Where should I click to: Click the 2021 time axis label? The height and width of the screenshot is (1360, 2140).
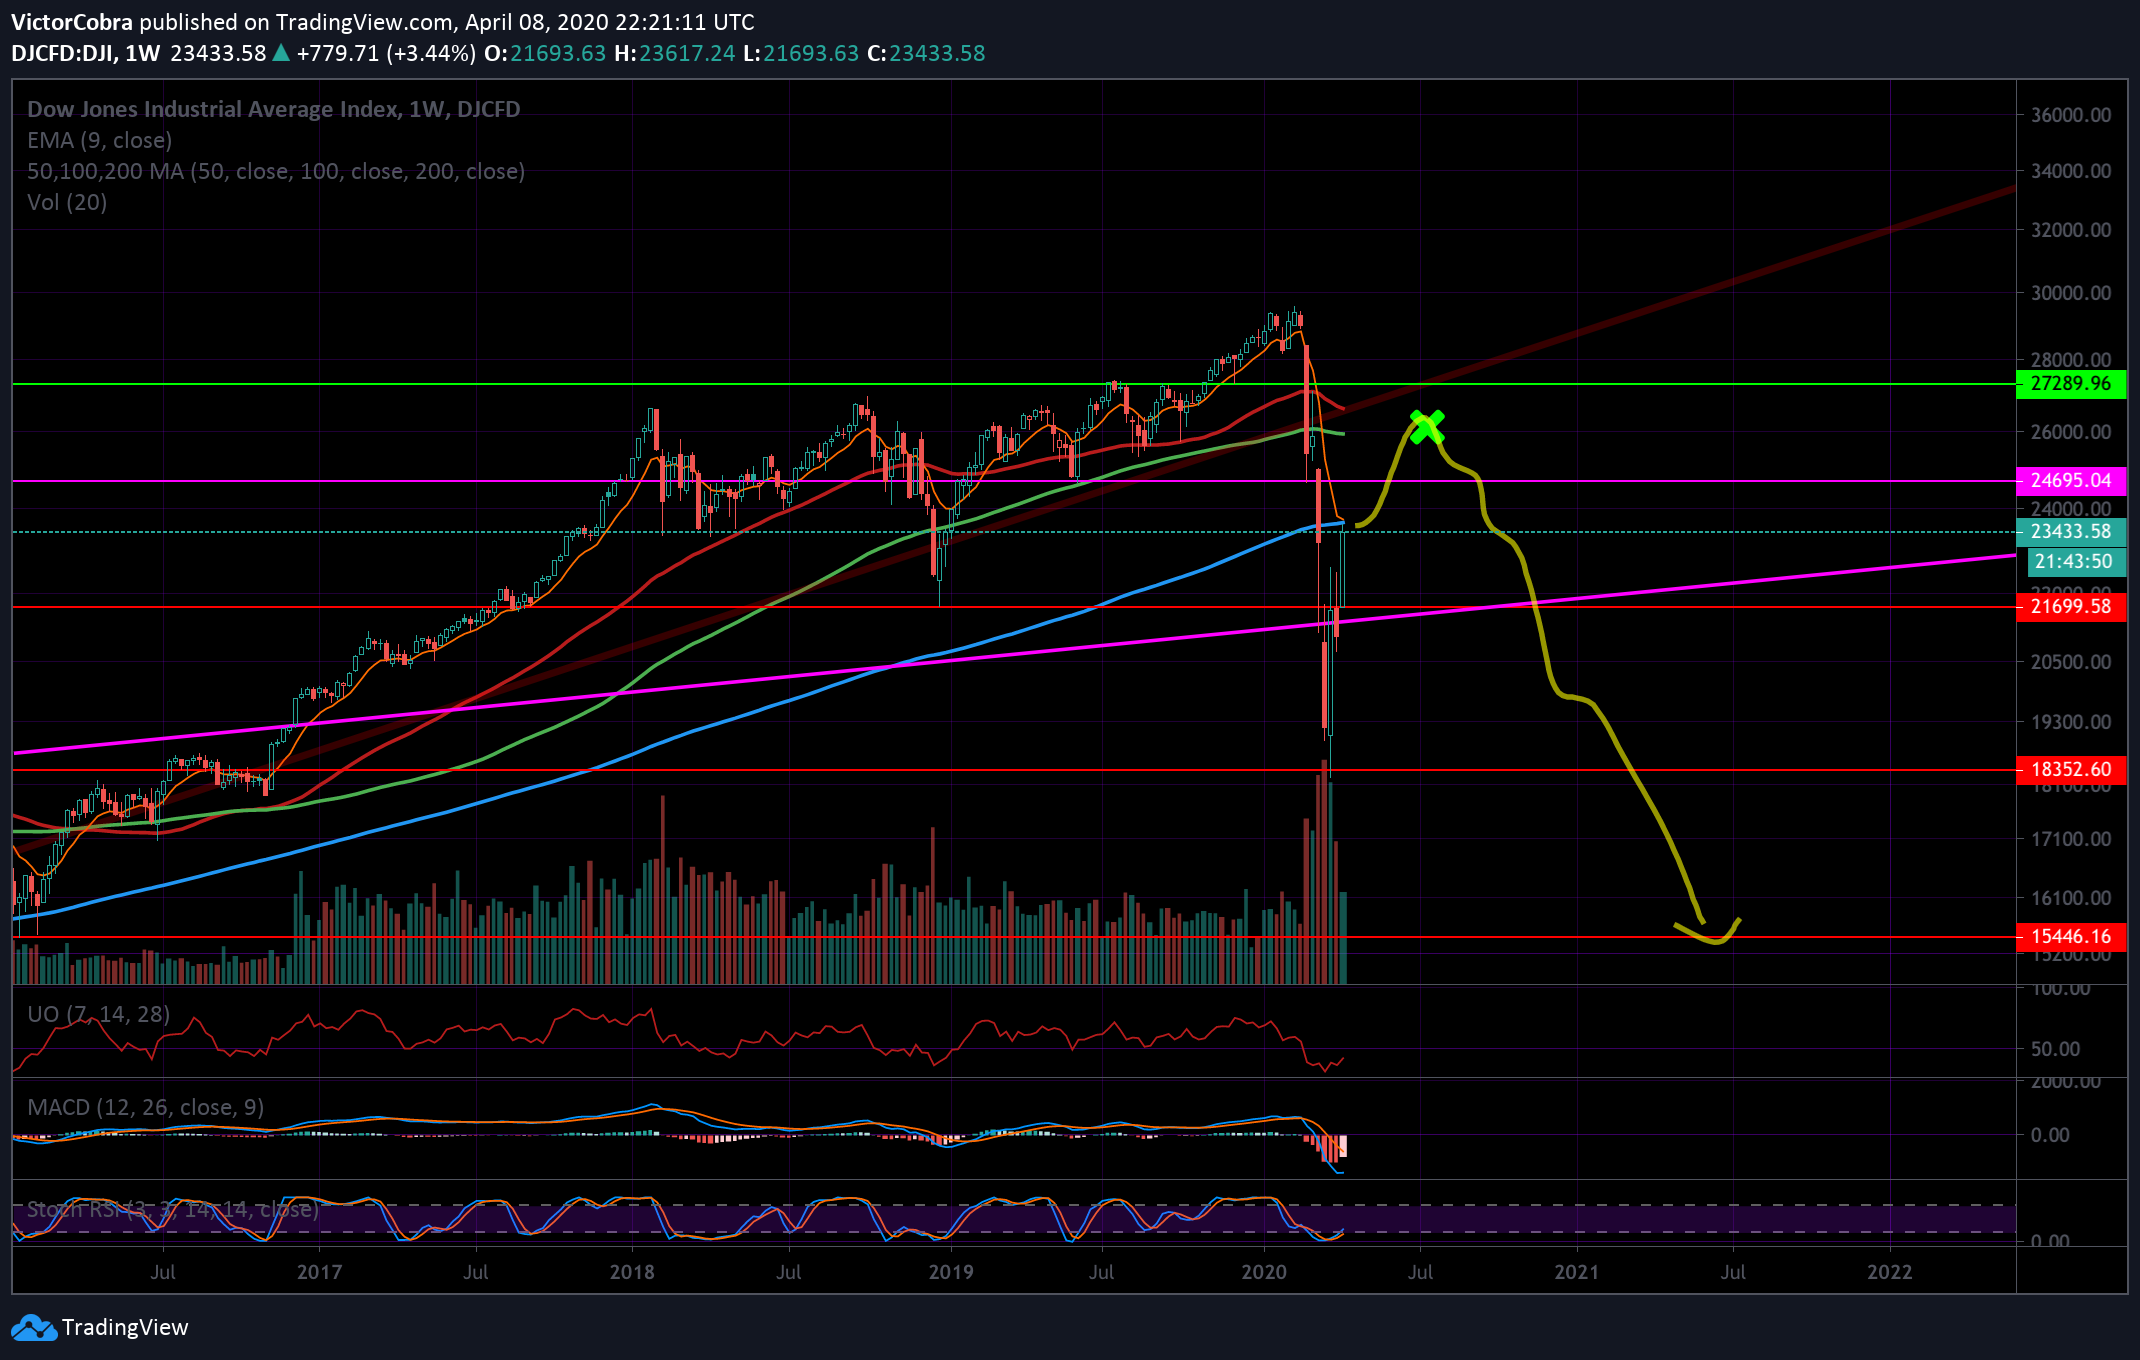(1577, 1272)
